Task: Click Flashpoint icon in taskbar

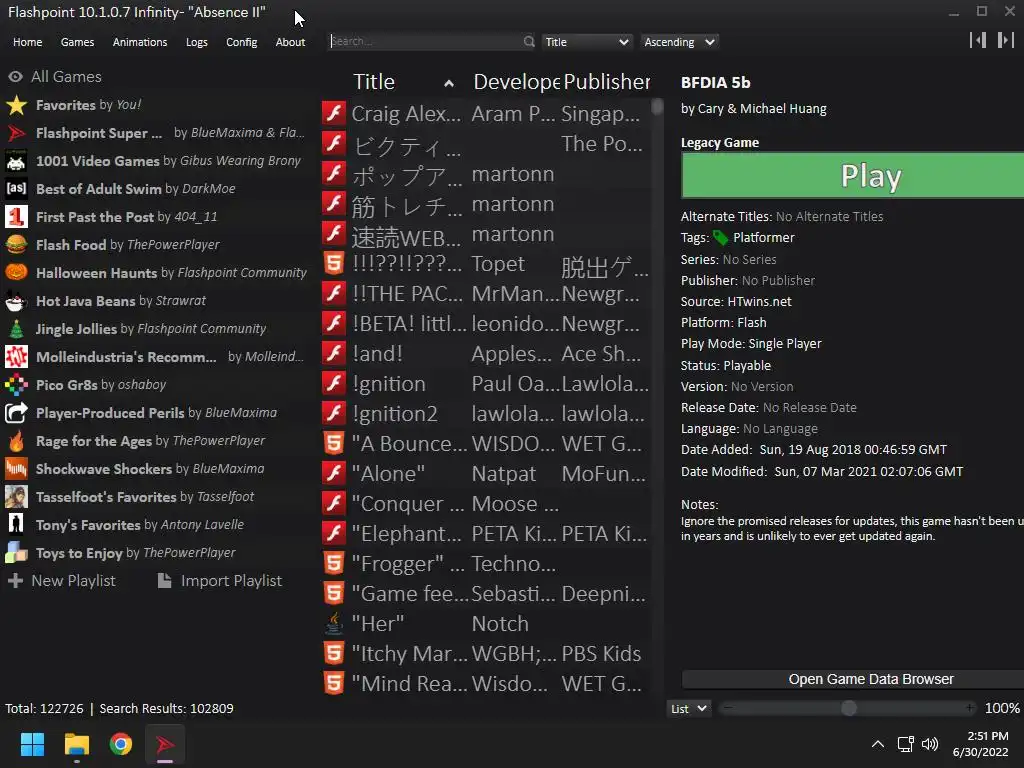Action: 165,744
